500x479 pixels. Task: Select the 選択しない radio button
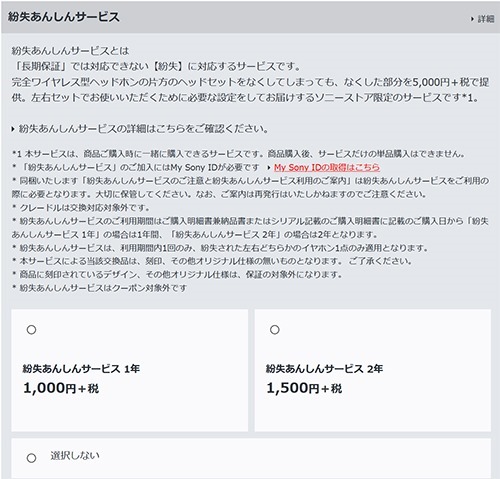31,458
